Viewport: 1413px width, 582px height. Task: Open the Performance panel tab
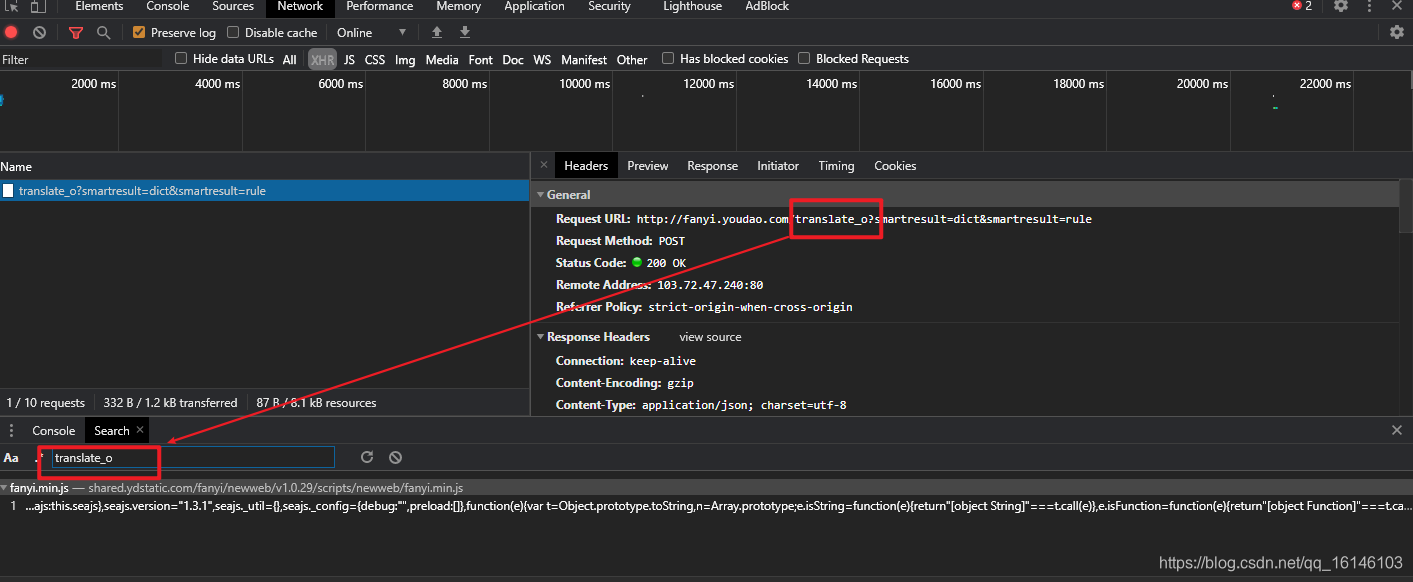(x=380, y=6)
